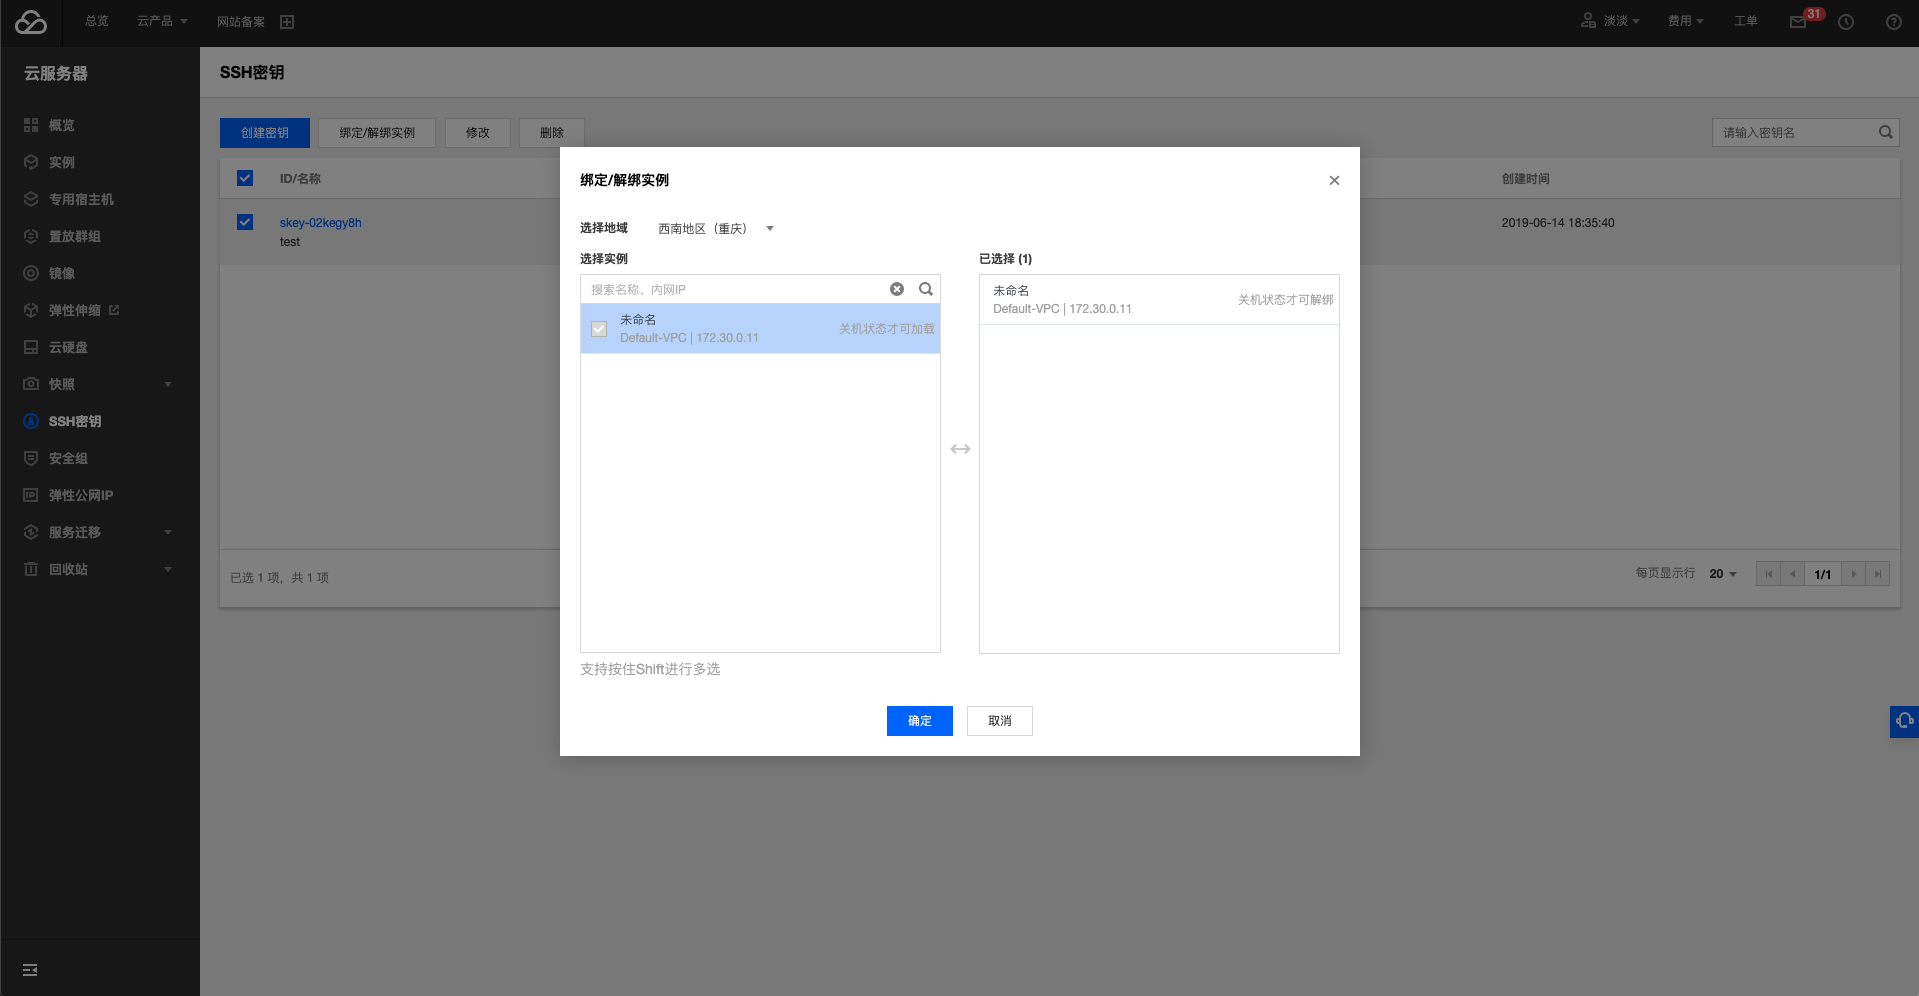Select the 未命名 entry in 已选择 list
1919x996 pixels.
coord(1159,299)
